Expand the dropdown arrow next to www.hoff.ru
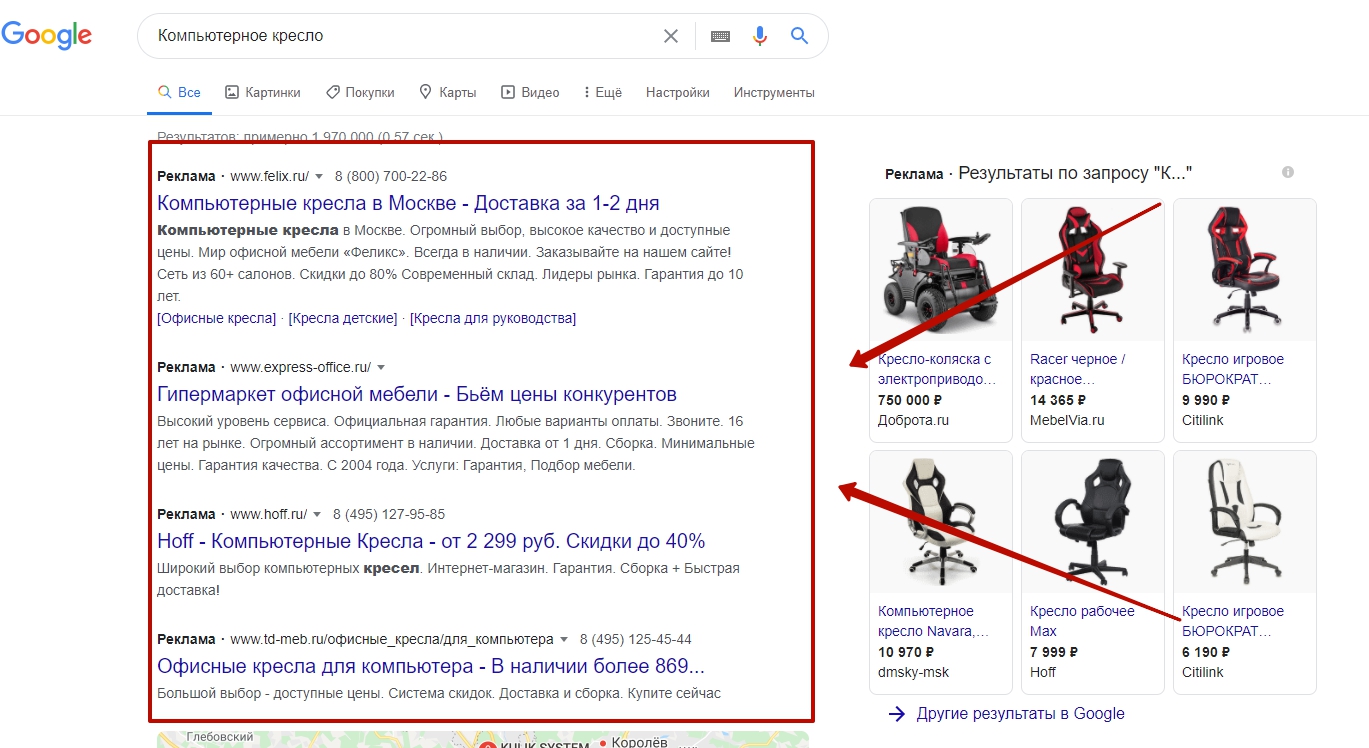Screen dimensions: 1369x748 click(x=317, y=515)
